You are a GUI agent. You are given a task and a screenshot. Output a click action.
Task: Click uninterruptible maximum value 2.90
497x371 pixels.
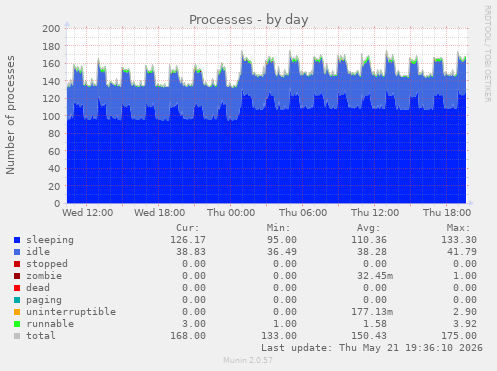(x=465, y=312)
